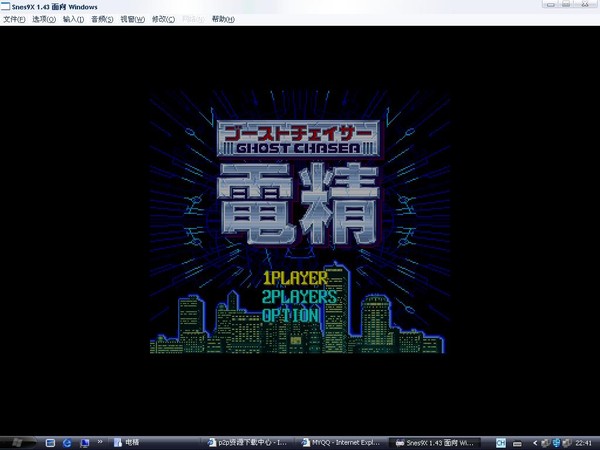Select OPTION on the game title screen
Image resolution: width=600 pixels, height=450 pixels.
pyautogui.click(x=290, y=315)
